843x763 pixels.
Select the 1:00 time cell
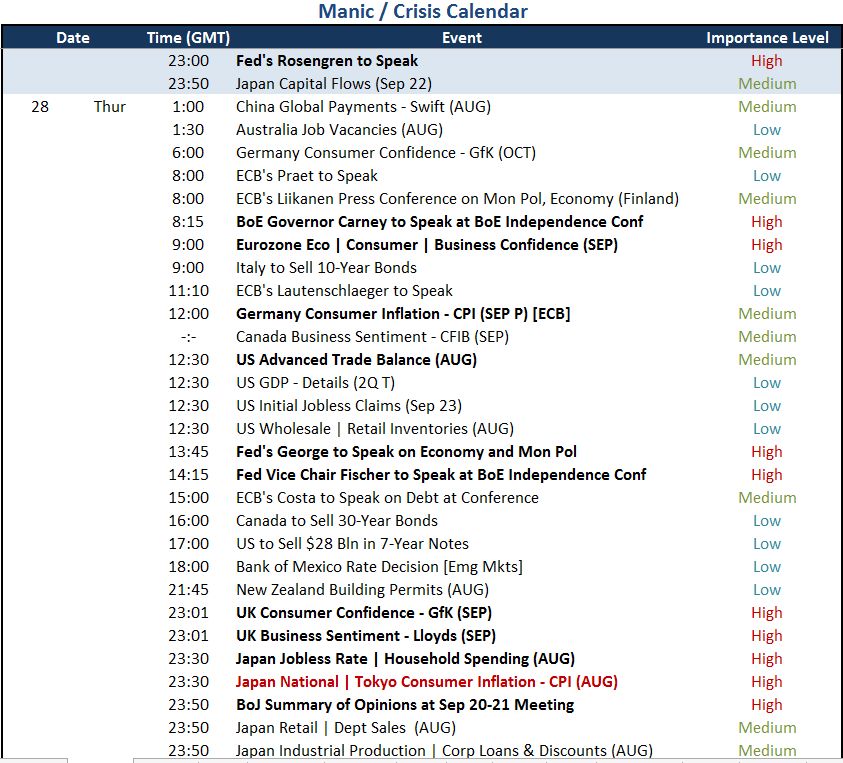pyautogui.click(x=188, y=106)
